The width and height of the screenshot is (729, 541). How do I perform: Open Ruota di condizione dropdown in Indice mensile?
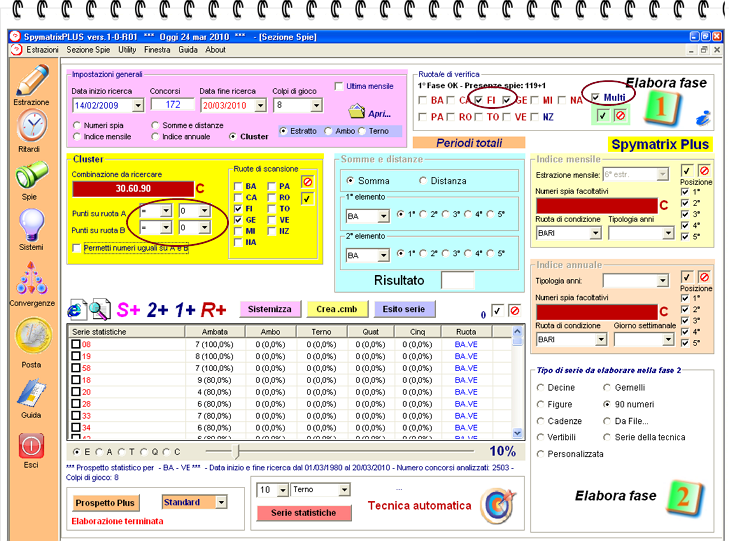coord(595,233)
